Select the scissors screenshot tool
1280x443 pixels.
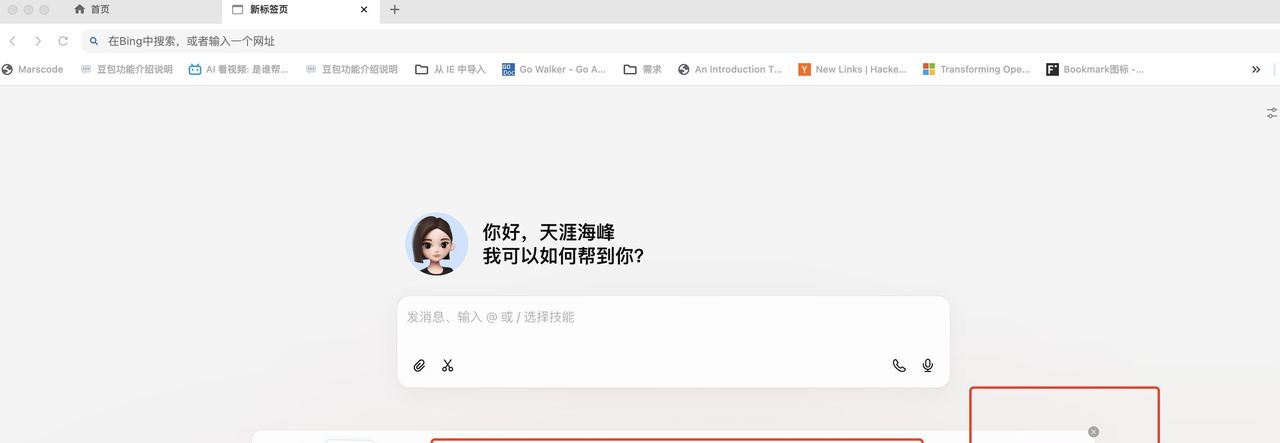pos(448,366)
